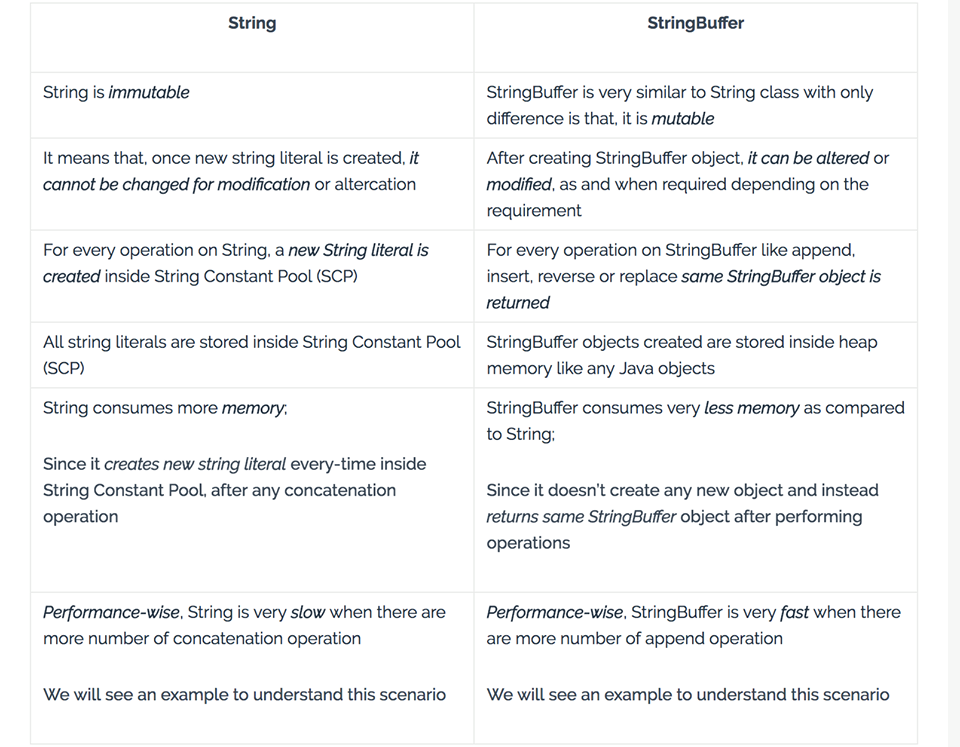The height and width of the screenshot is (747, 960).
Task: Click the returns same StringBuffer italic text
Action: [x=581, y=517]
